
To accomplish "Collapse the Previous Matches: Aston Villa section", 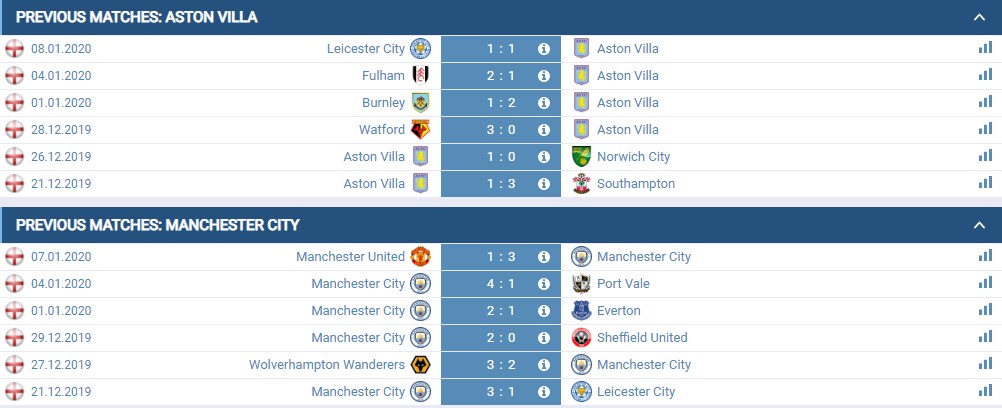I will tap(979, 17).
